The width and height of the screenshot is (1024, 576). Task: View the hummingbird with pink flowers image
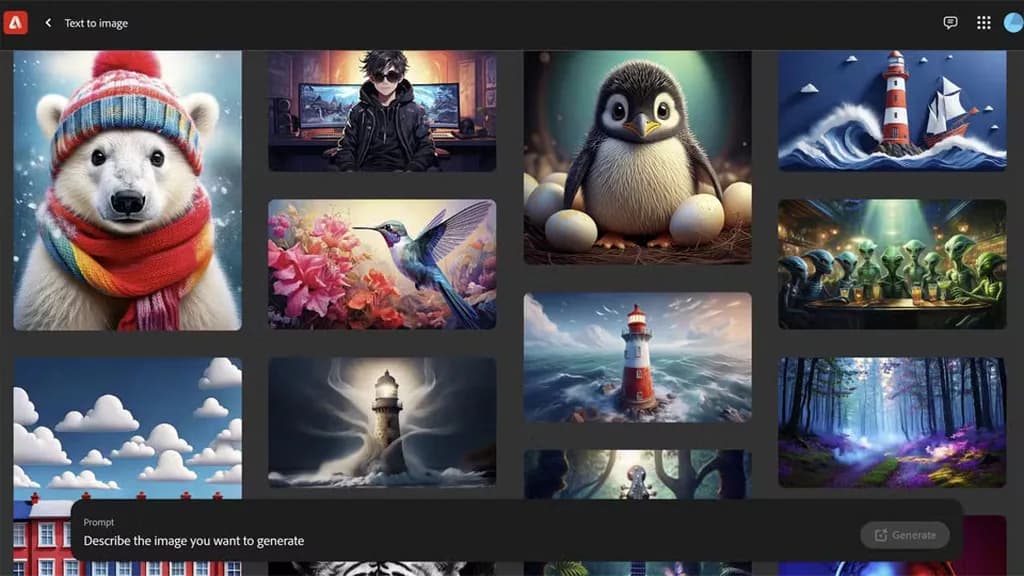(x=382, y=264)
